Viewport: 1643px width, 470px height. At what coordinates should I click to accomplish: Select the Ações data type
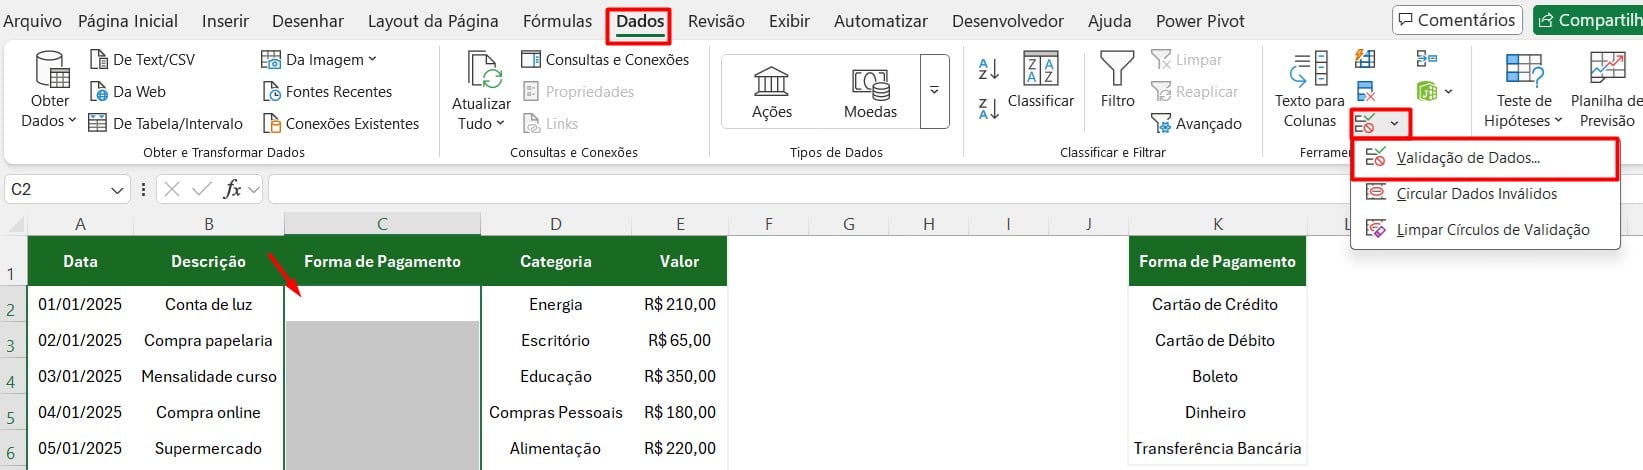tap(772, 92)
